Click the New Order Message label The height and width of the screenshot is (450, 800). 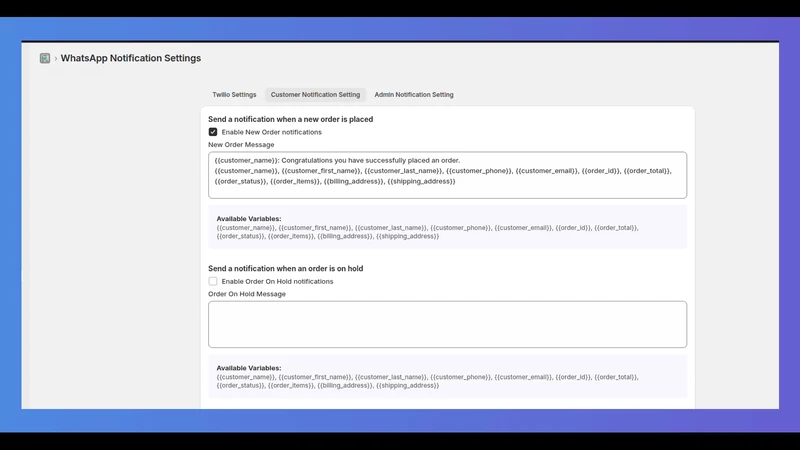click(241, 144)
